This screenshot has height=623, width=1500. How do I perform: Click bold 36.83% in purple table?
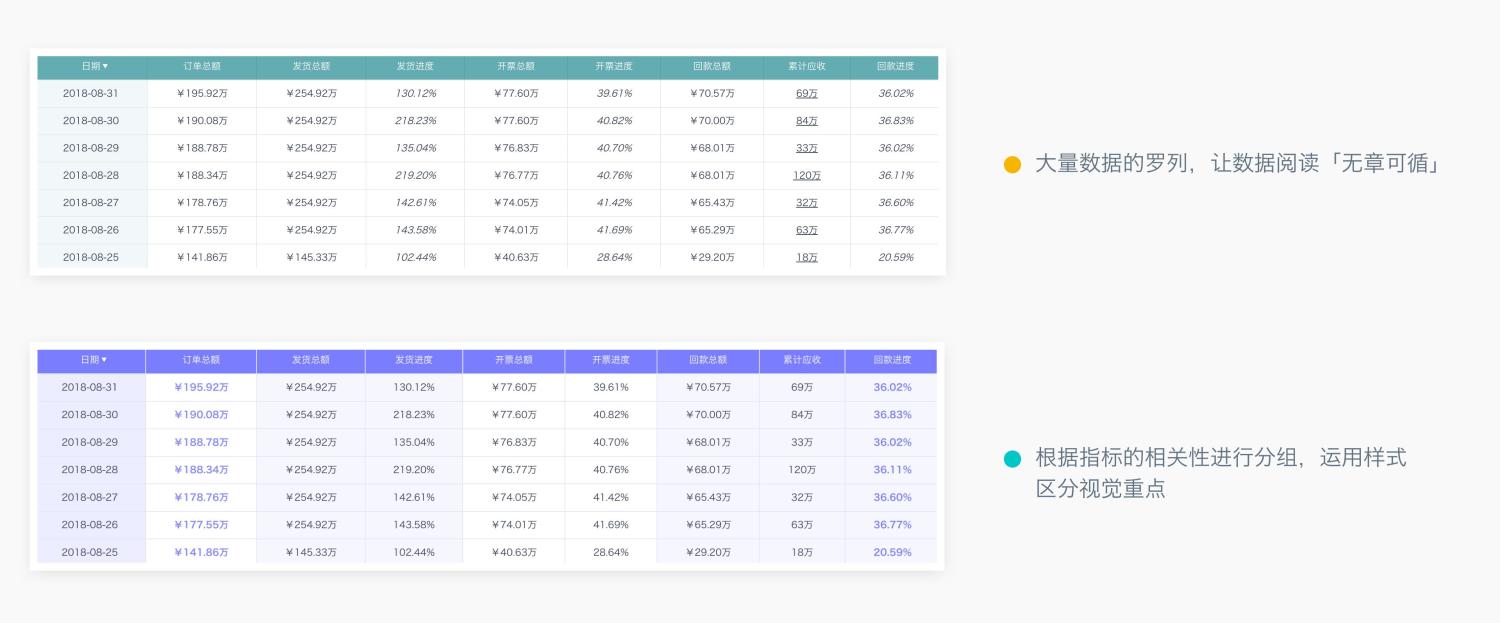pyautogui.click(x=892, y=415)
